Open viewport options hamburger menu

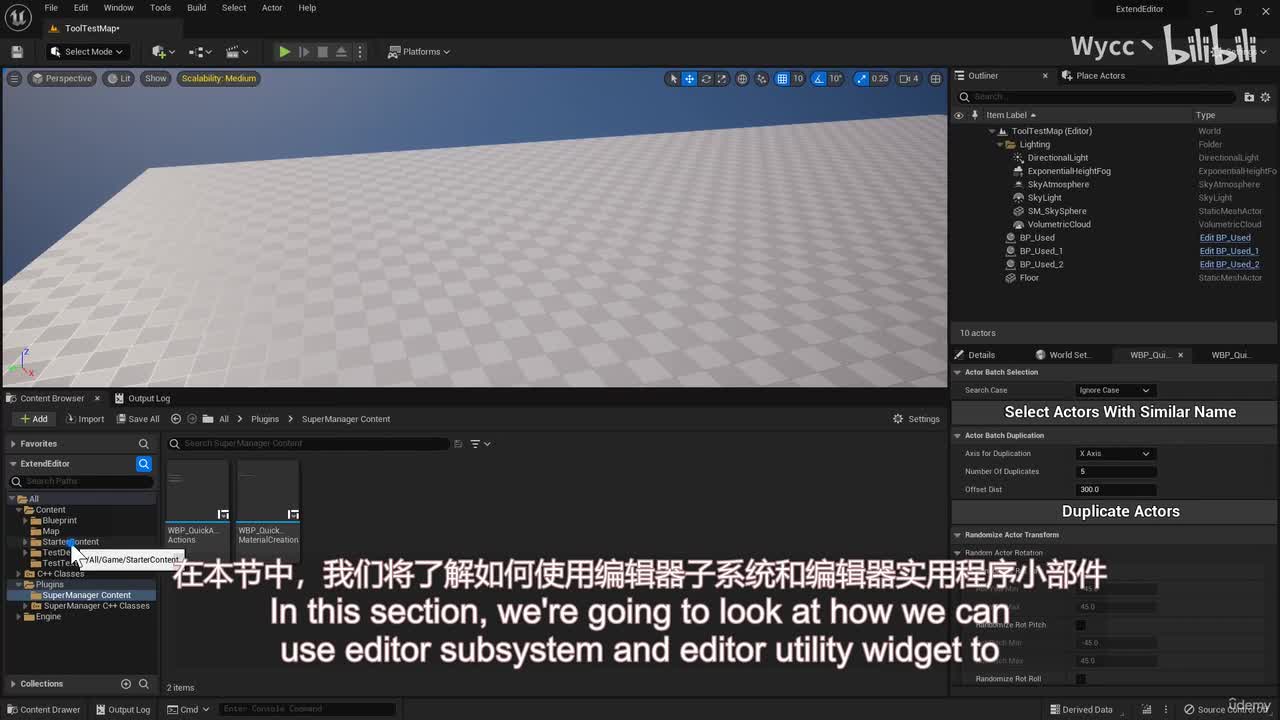tap(14, 78)
